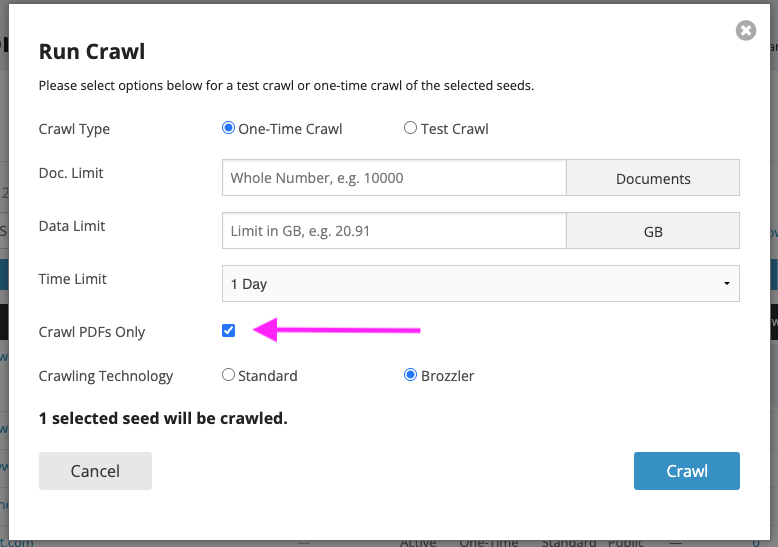
Task: Click the Run Crawl heading
Action: coord(92,52)
